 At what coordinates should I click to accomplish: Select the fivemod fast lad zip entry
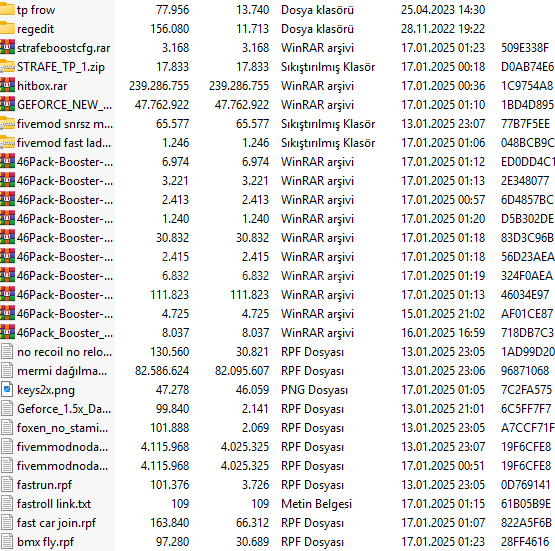tap(64, 143)
